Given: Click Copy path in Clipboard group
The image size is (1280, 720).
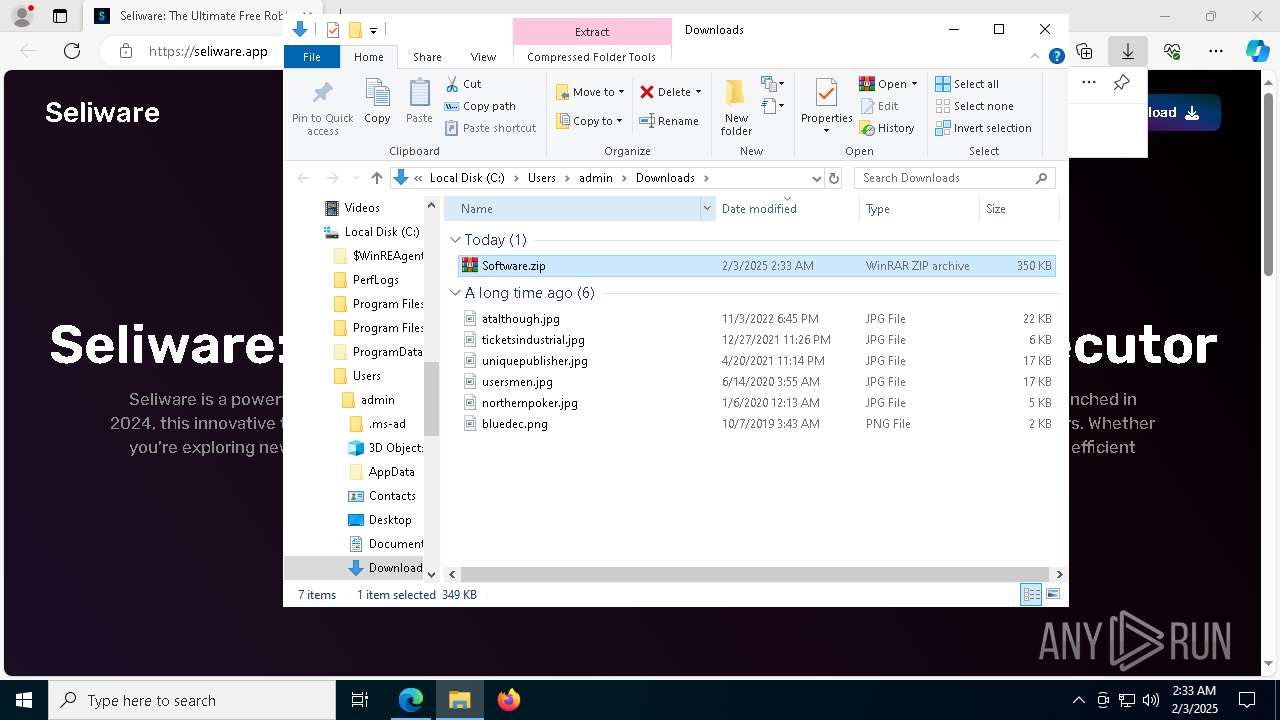Looking at the screenshot, I should (480, 106).
